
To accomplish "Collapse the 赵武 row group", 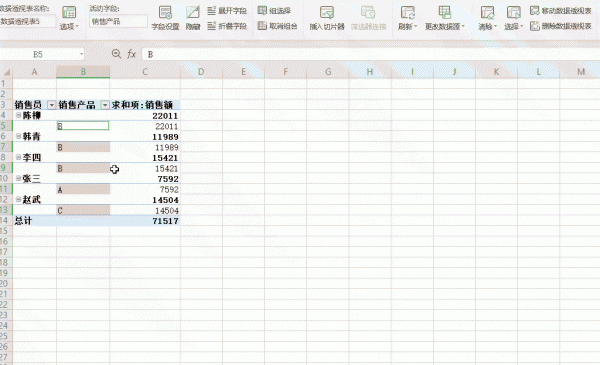I will click(18, 199).
